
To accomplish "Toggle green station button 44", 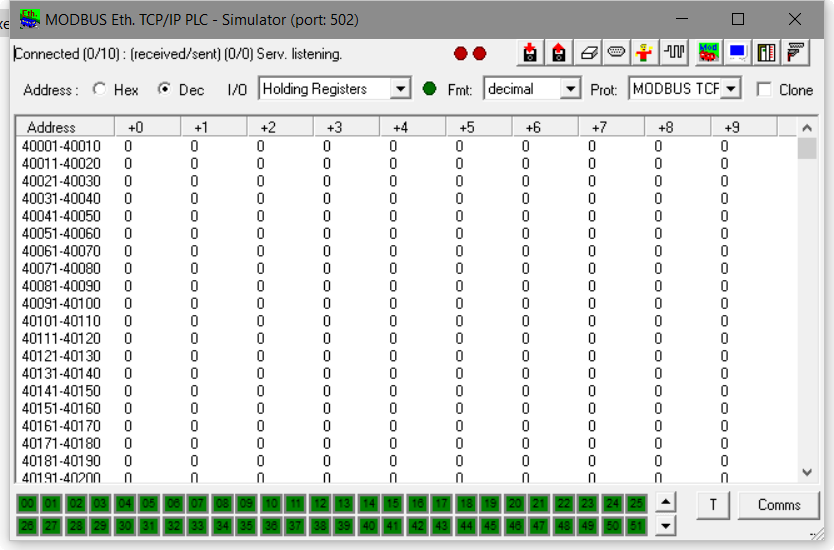I will pyautogui.click(x=466, y=526).
